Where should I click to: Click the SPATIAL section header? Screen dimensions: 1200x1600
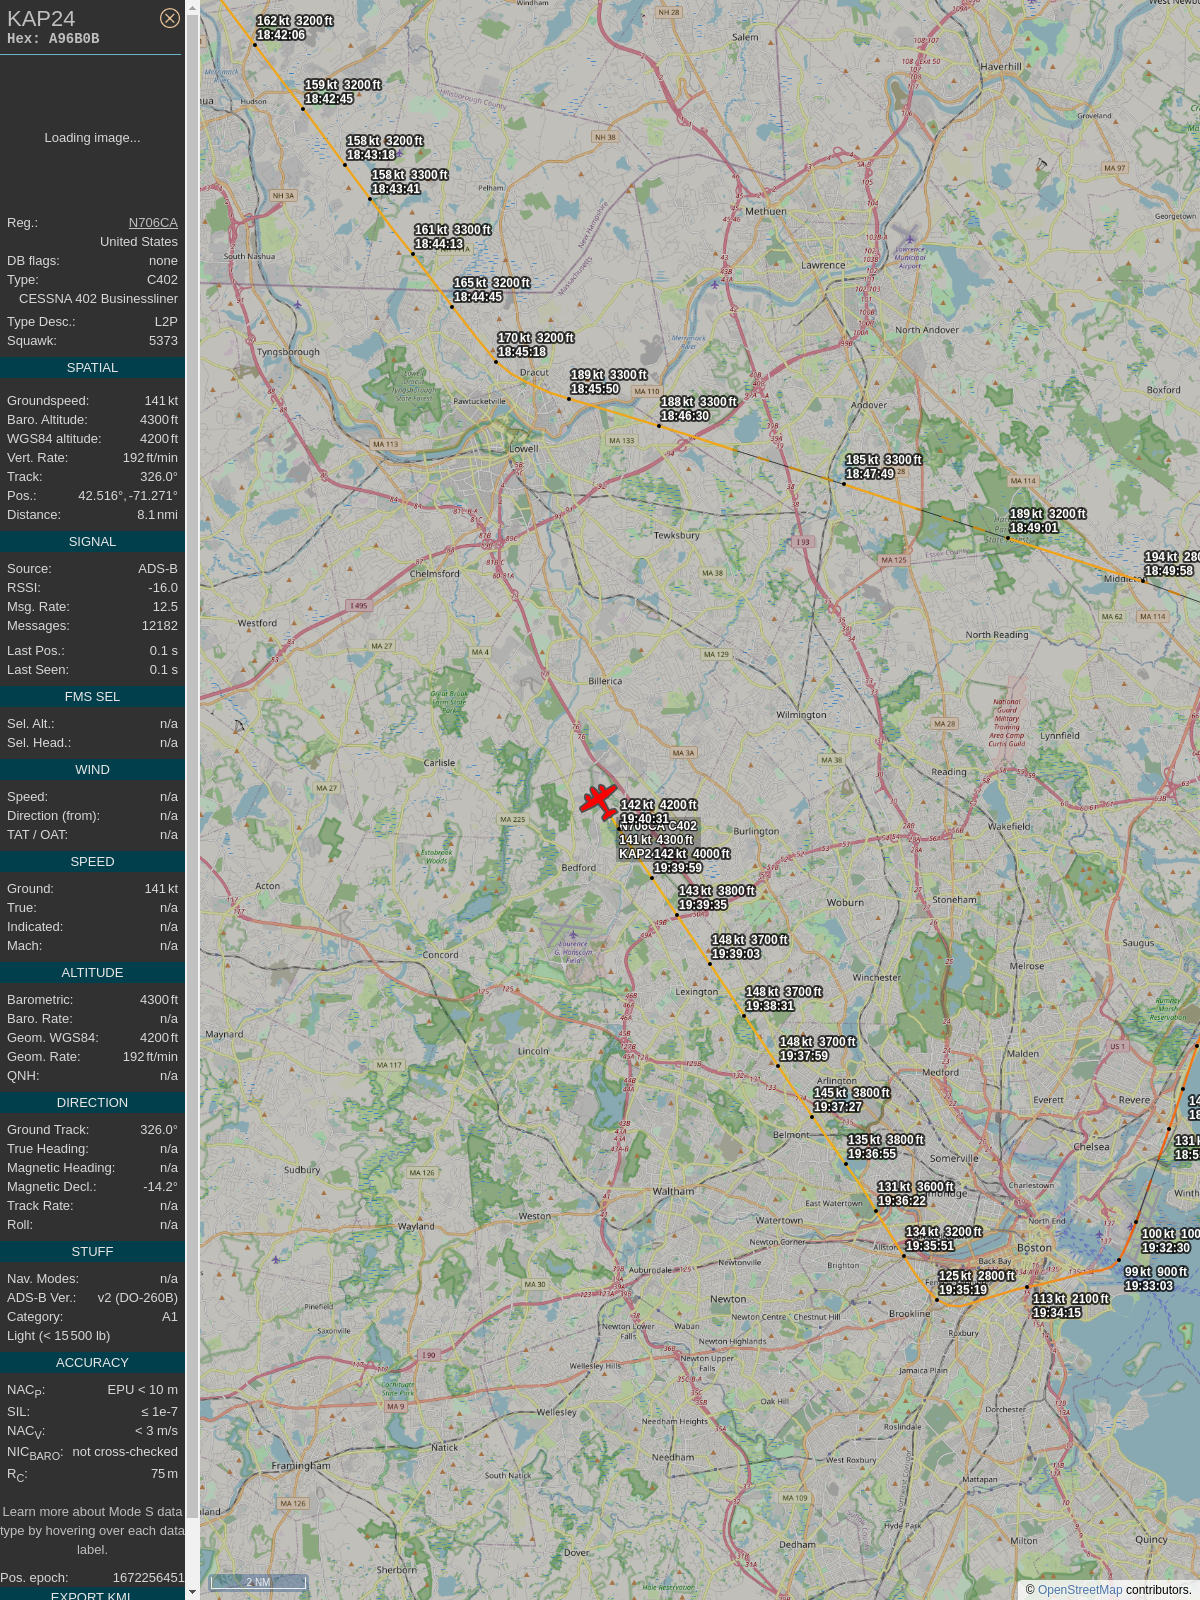(92, 368)
